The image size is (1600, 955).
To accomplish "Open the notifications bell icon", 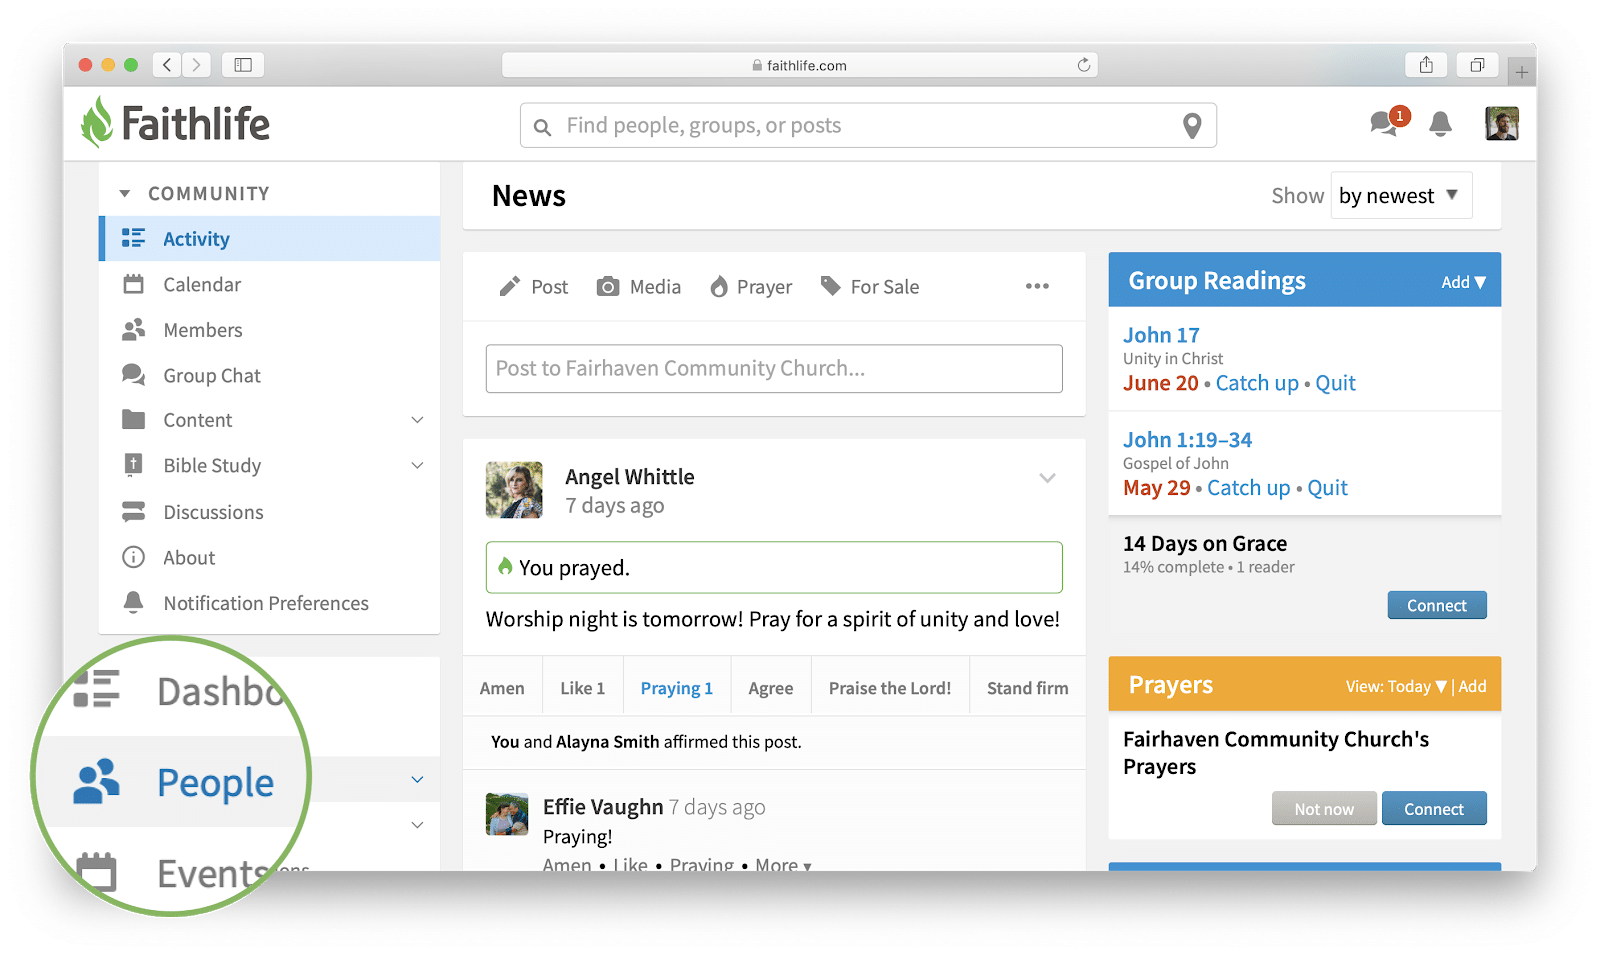I will pyautogui.click(x=1440, y=124).
